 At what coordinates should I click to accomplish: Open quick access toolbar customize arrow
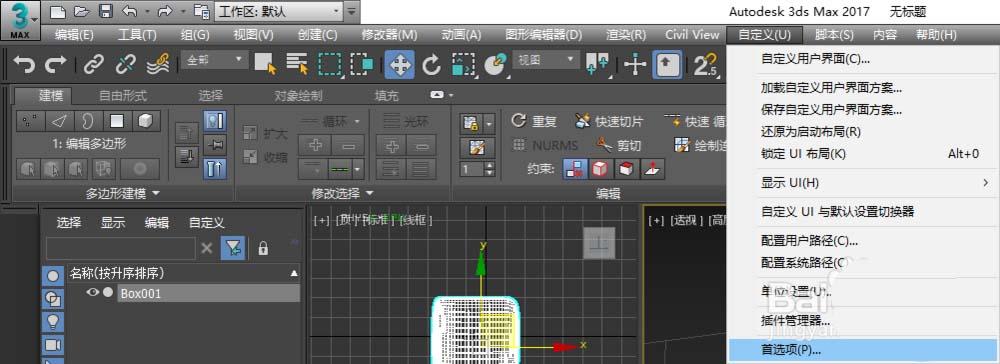351,11
